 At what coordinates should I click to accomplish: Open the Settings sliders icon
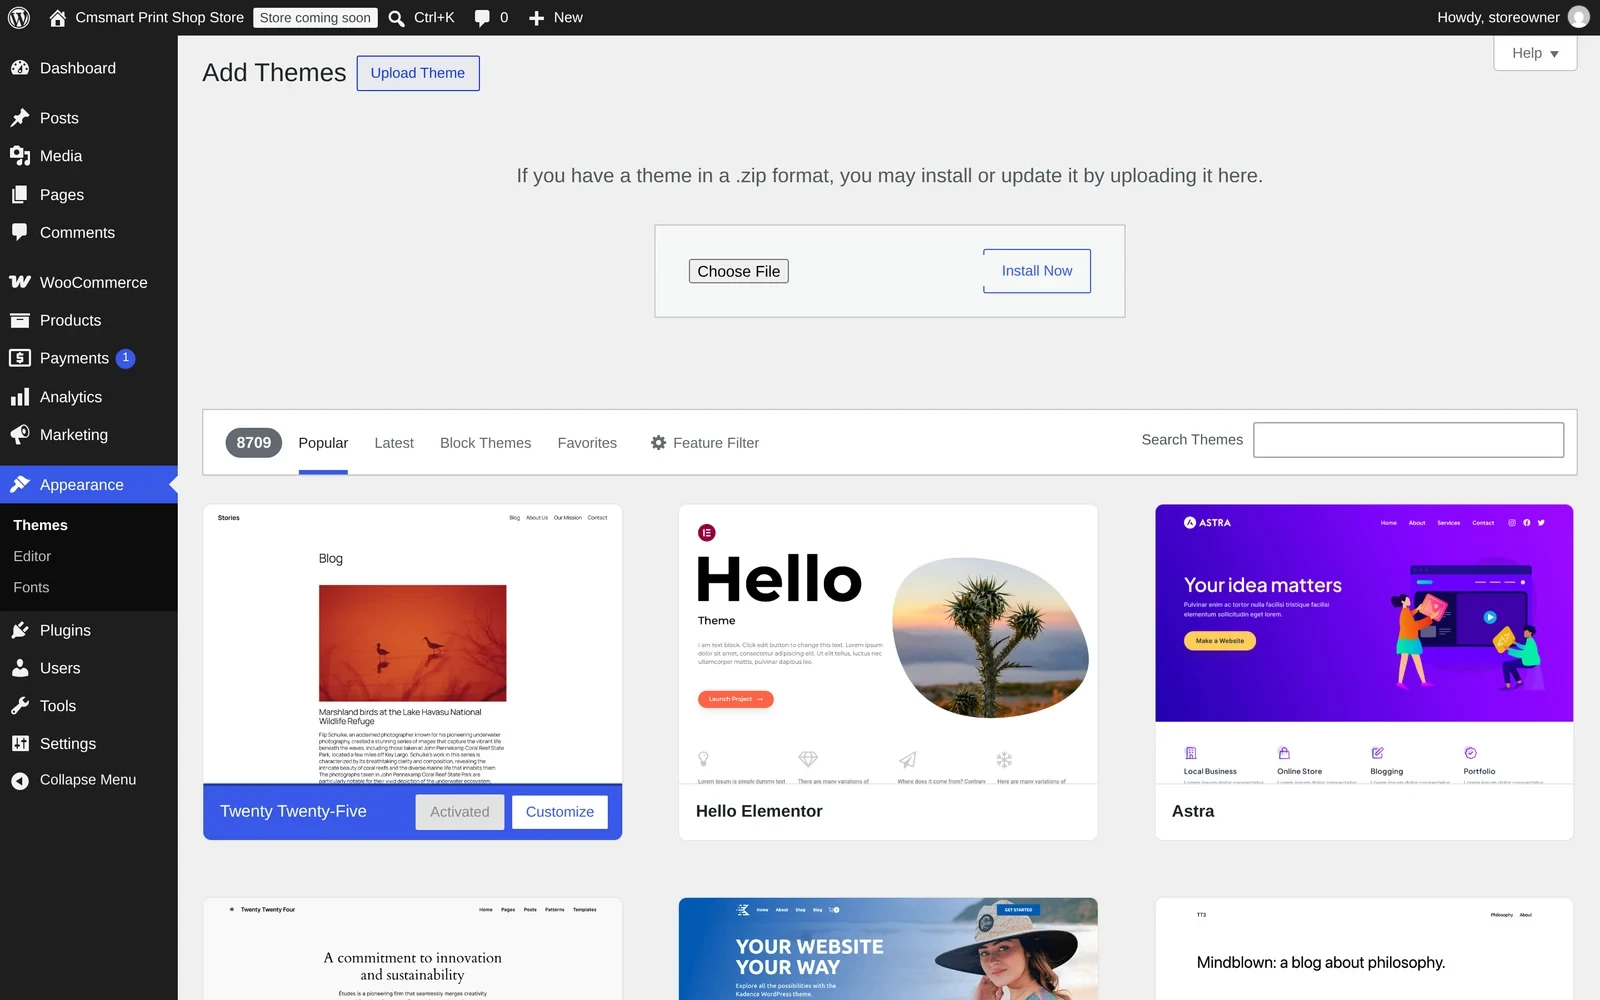pyautogui.click(x=20, y=744)
